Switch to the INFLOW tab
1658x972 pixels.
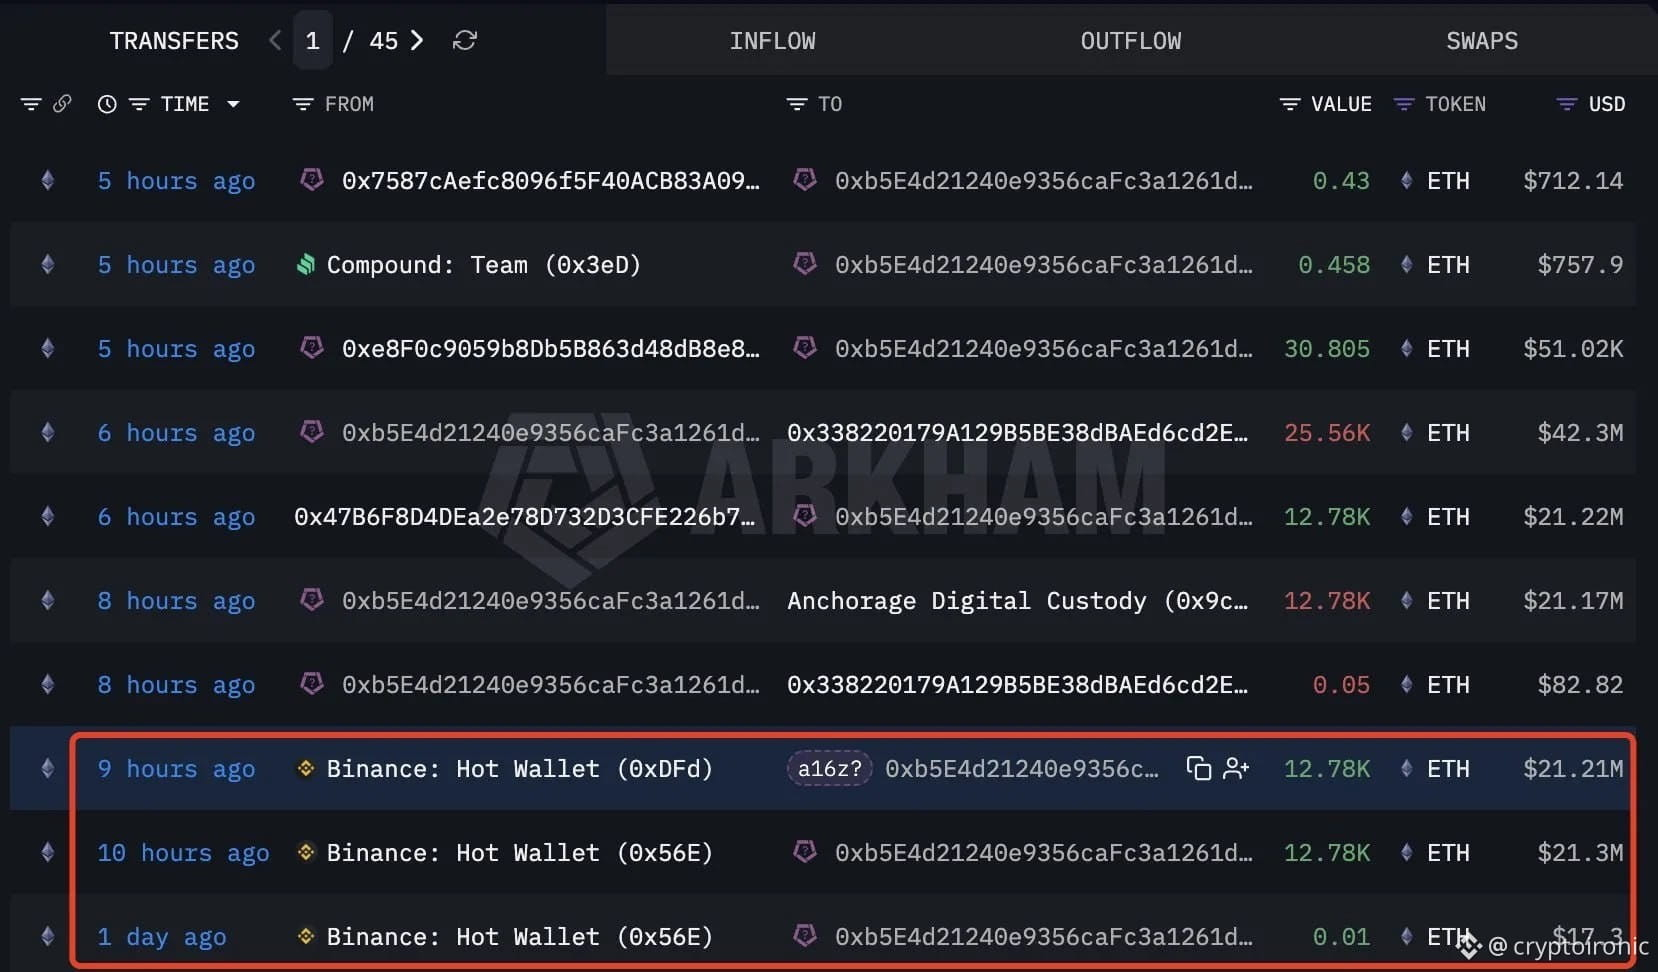(772, 41)
